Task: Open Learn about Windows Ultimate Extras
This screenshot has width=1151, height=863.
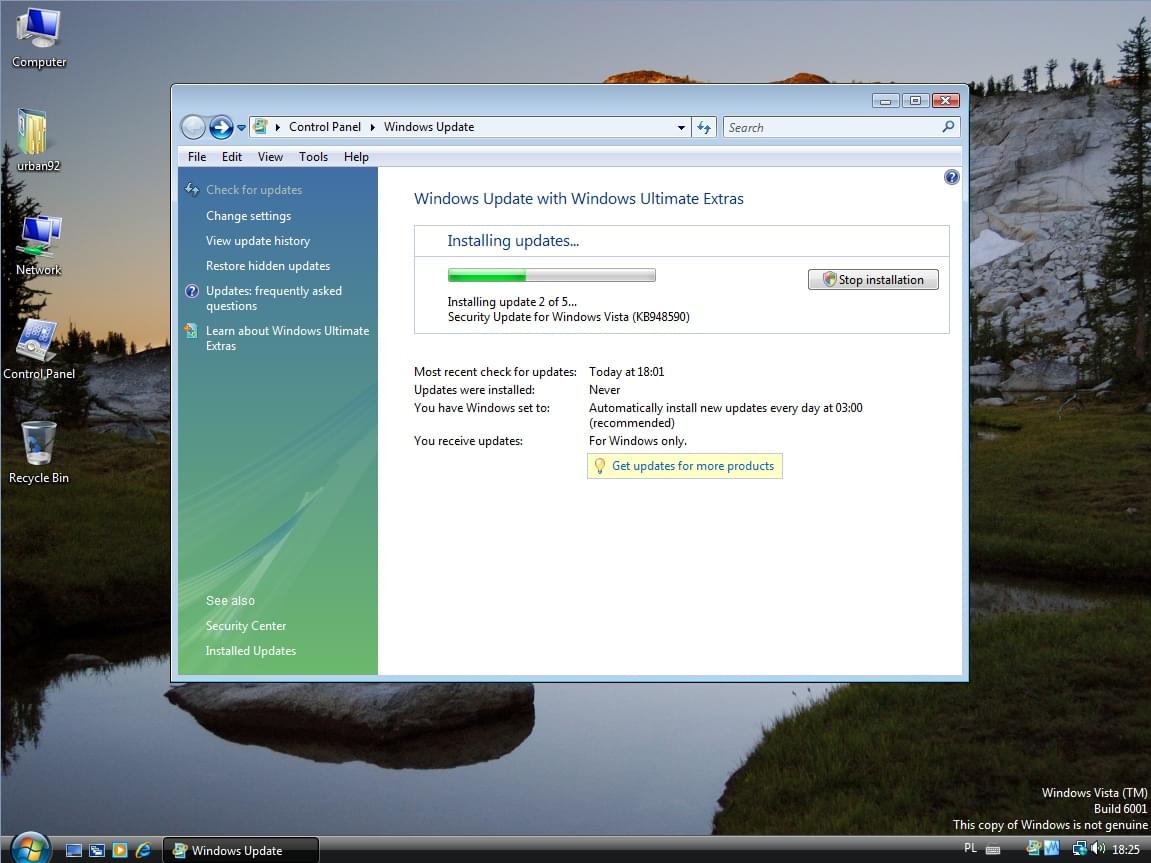Action: [x=287, y=338]
